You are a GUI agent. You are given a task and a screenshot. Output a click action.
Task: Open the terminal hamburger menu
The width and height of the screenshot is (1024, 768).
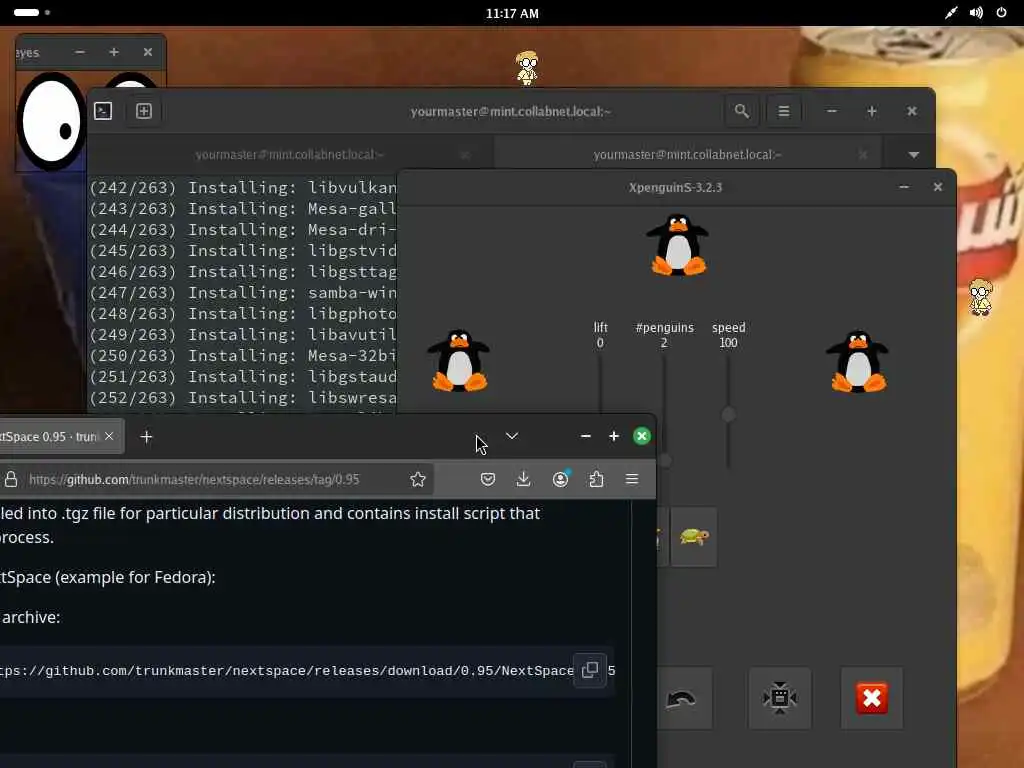point(784,111)
